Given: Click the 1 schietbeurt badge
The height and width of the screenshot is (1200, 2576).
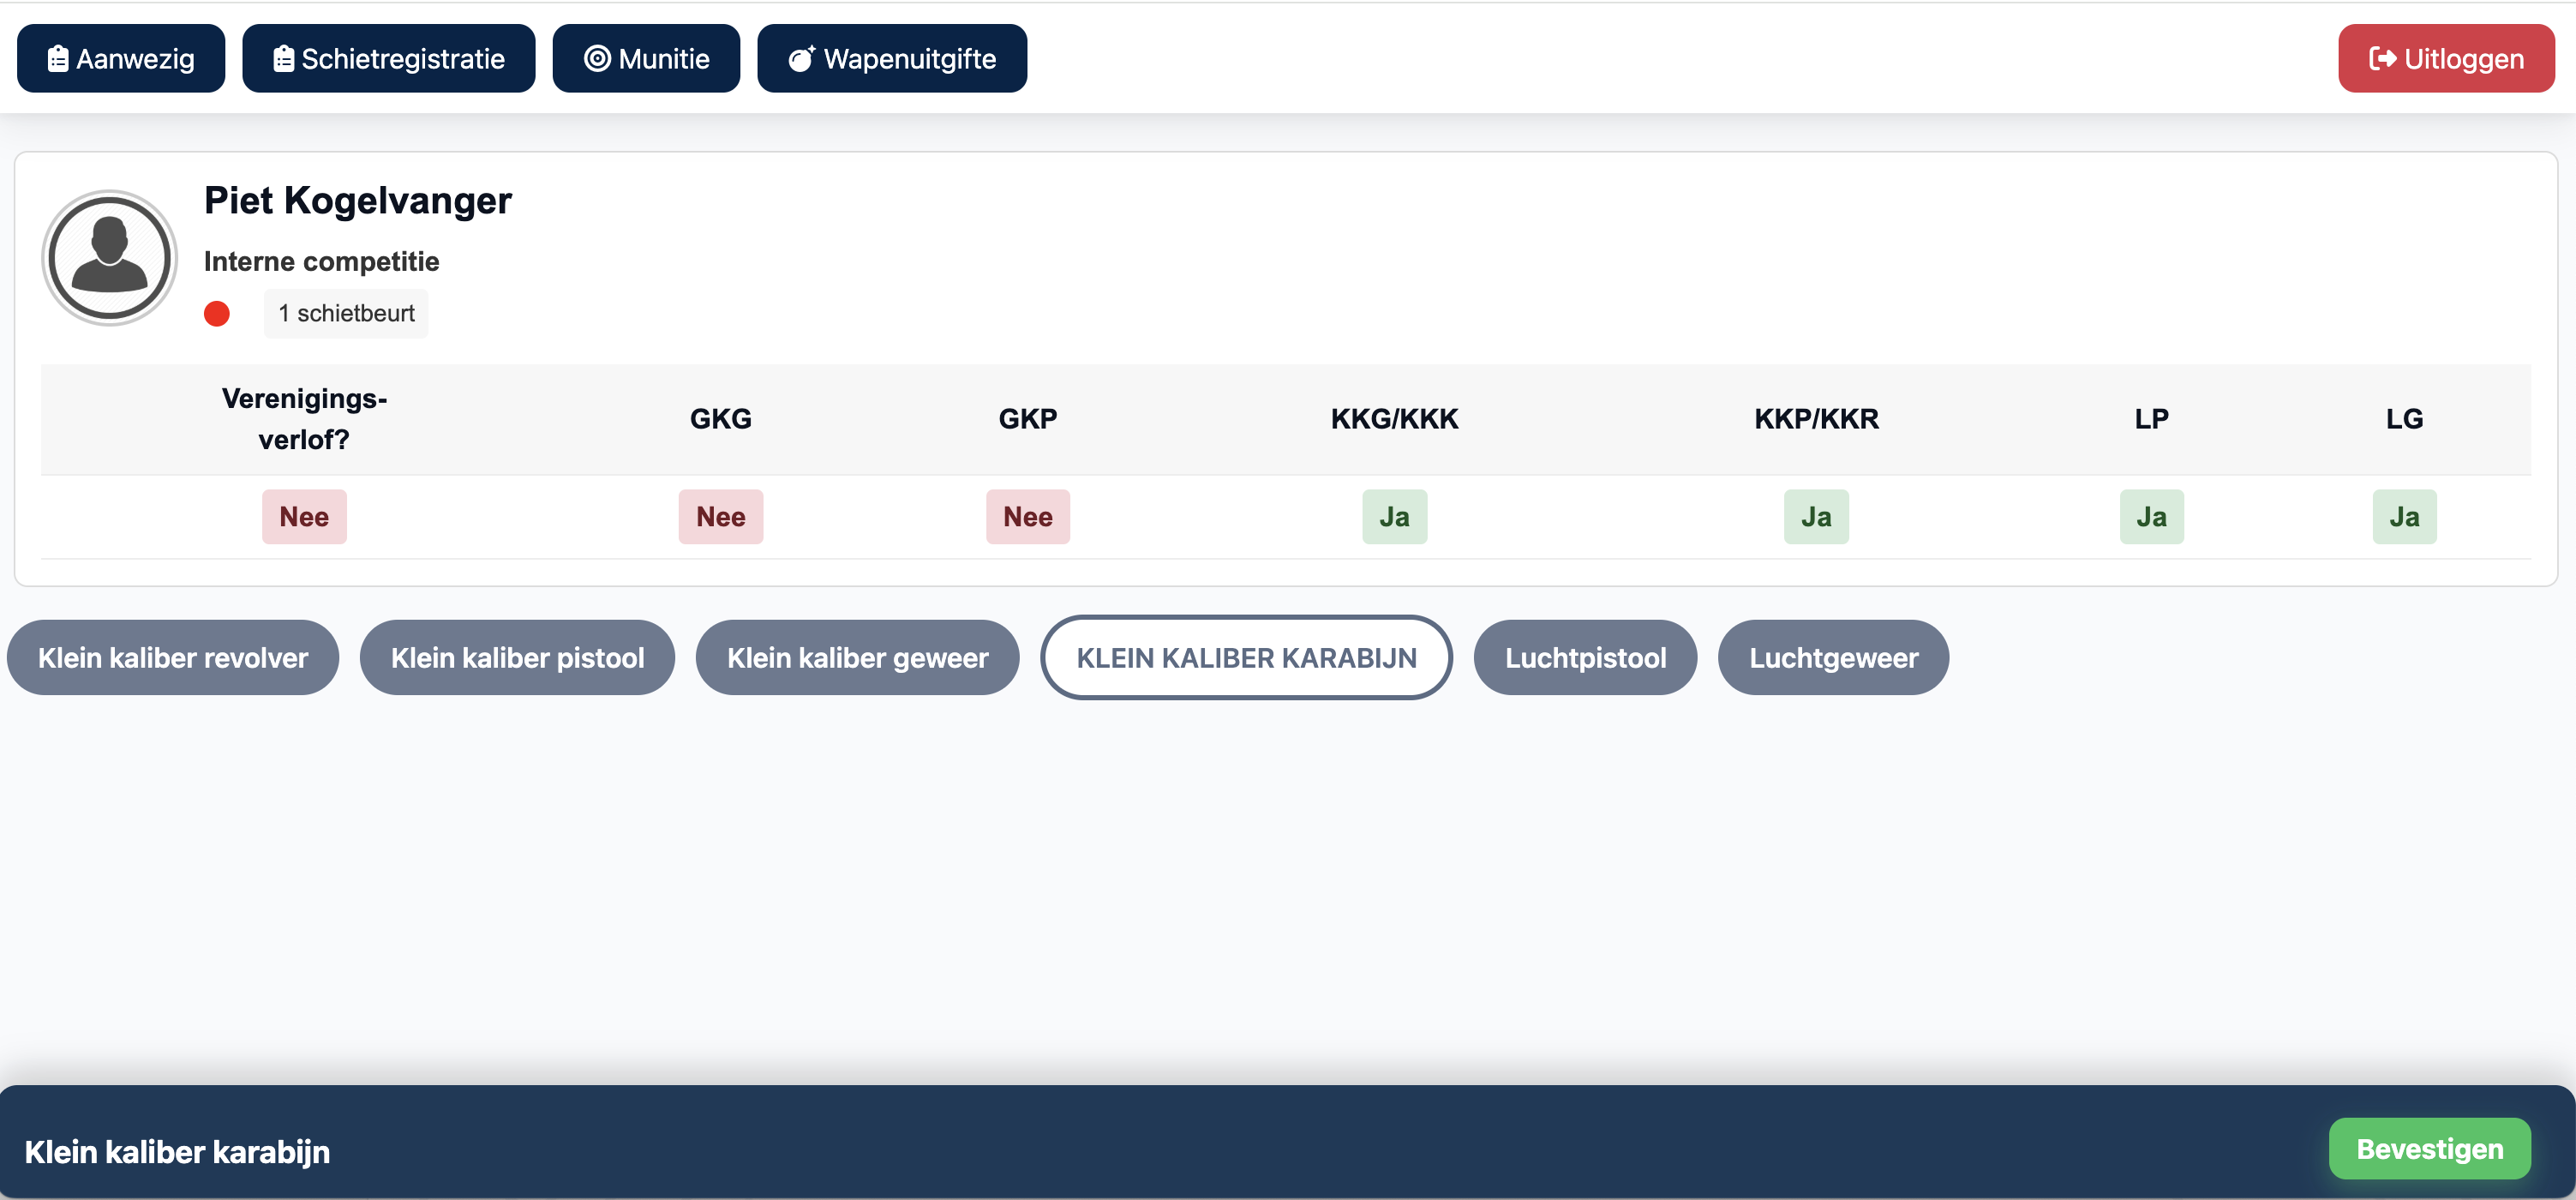Looking at the screenshot, I should tap(346, 314).
